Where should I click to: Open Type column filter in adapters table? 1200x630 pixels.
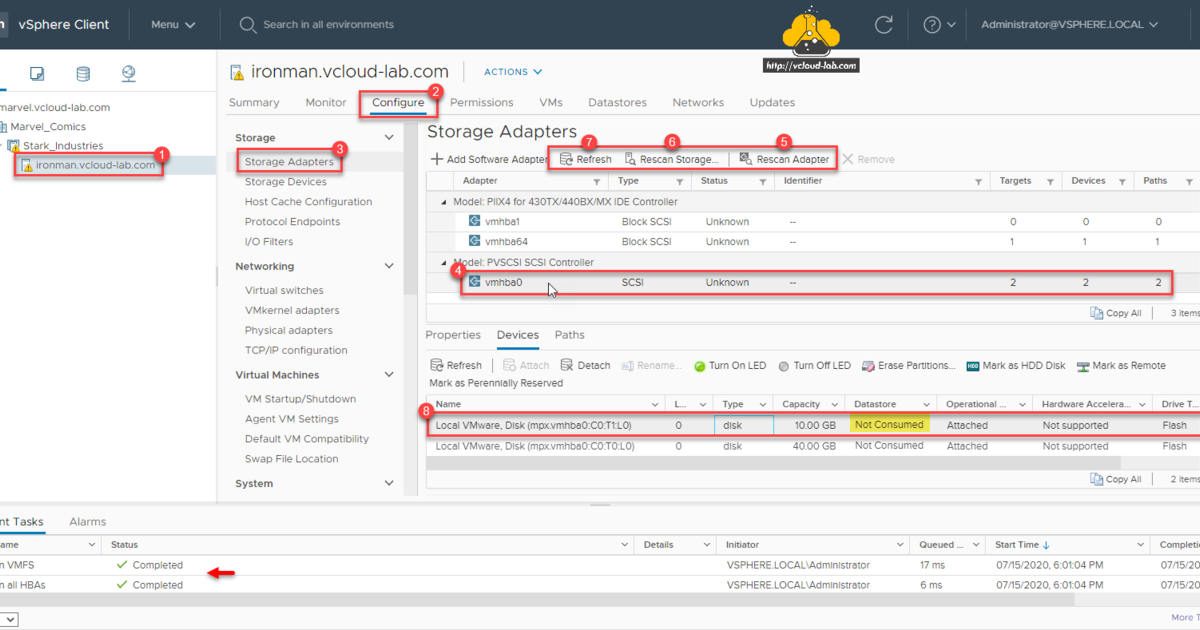coord(680,182)
